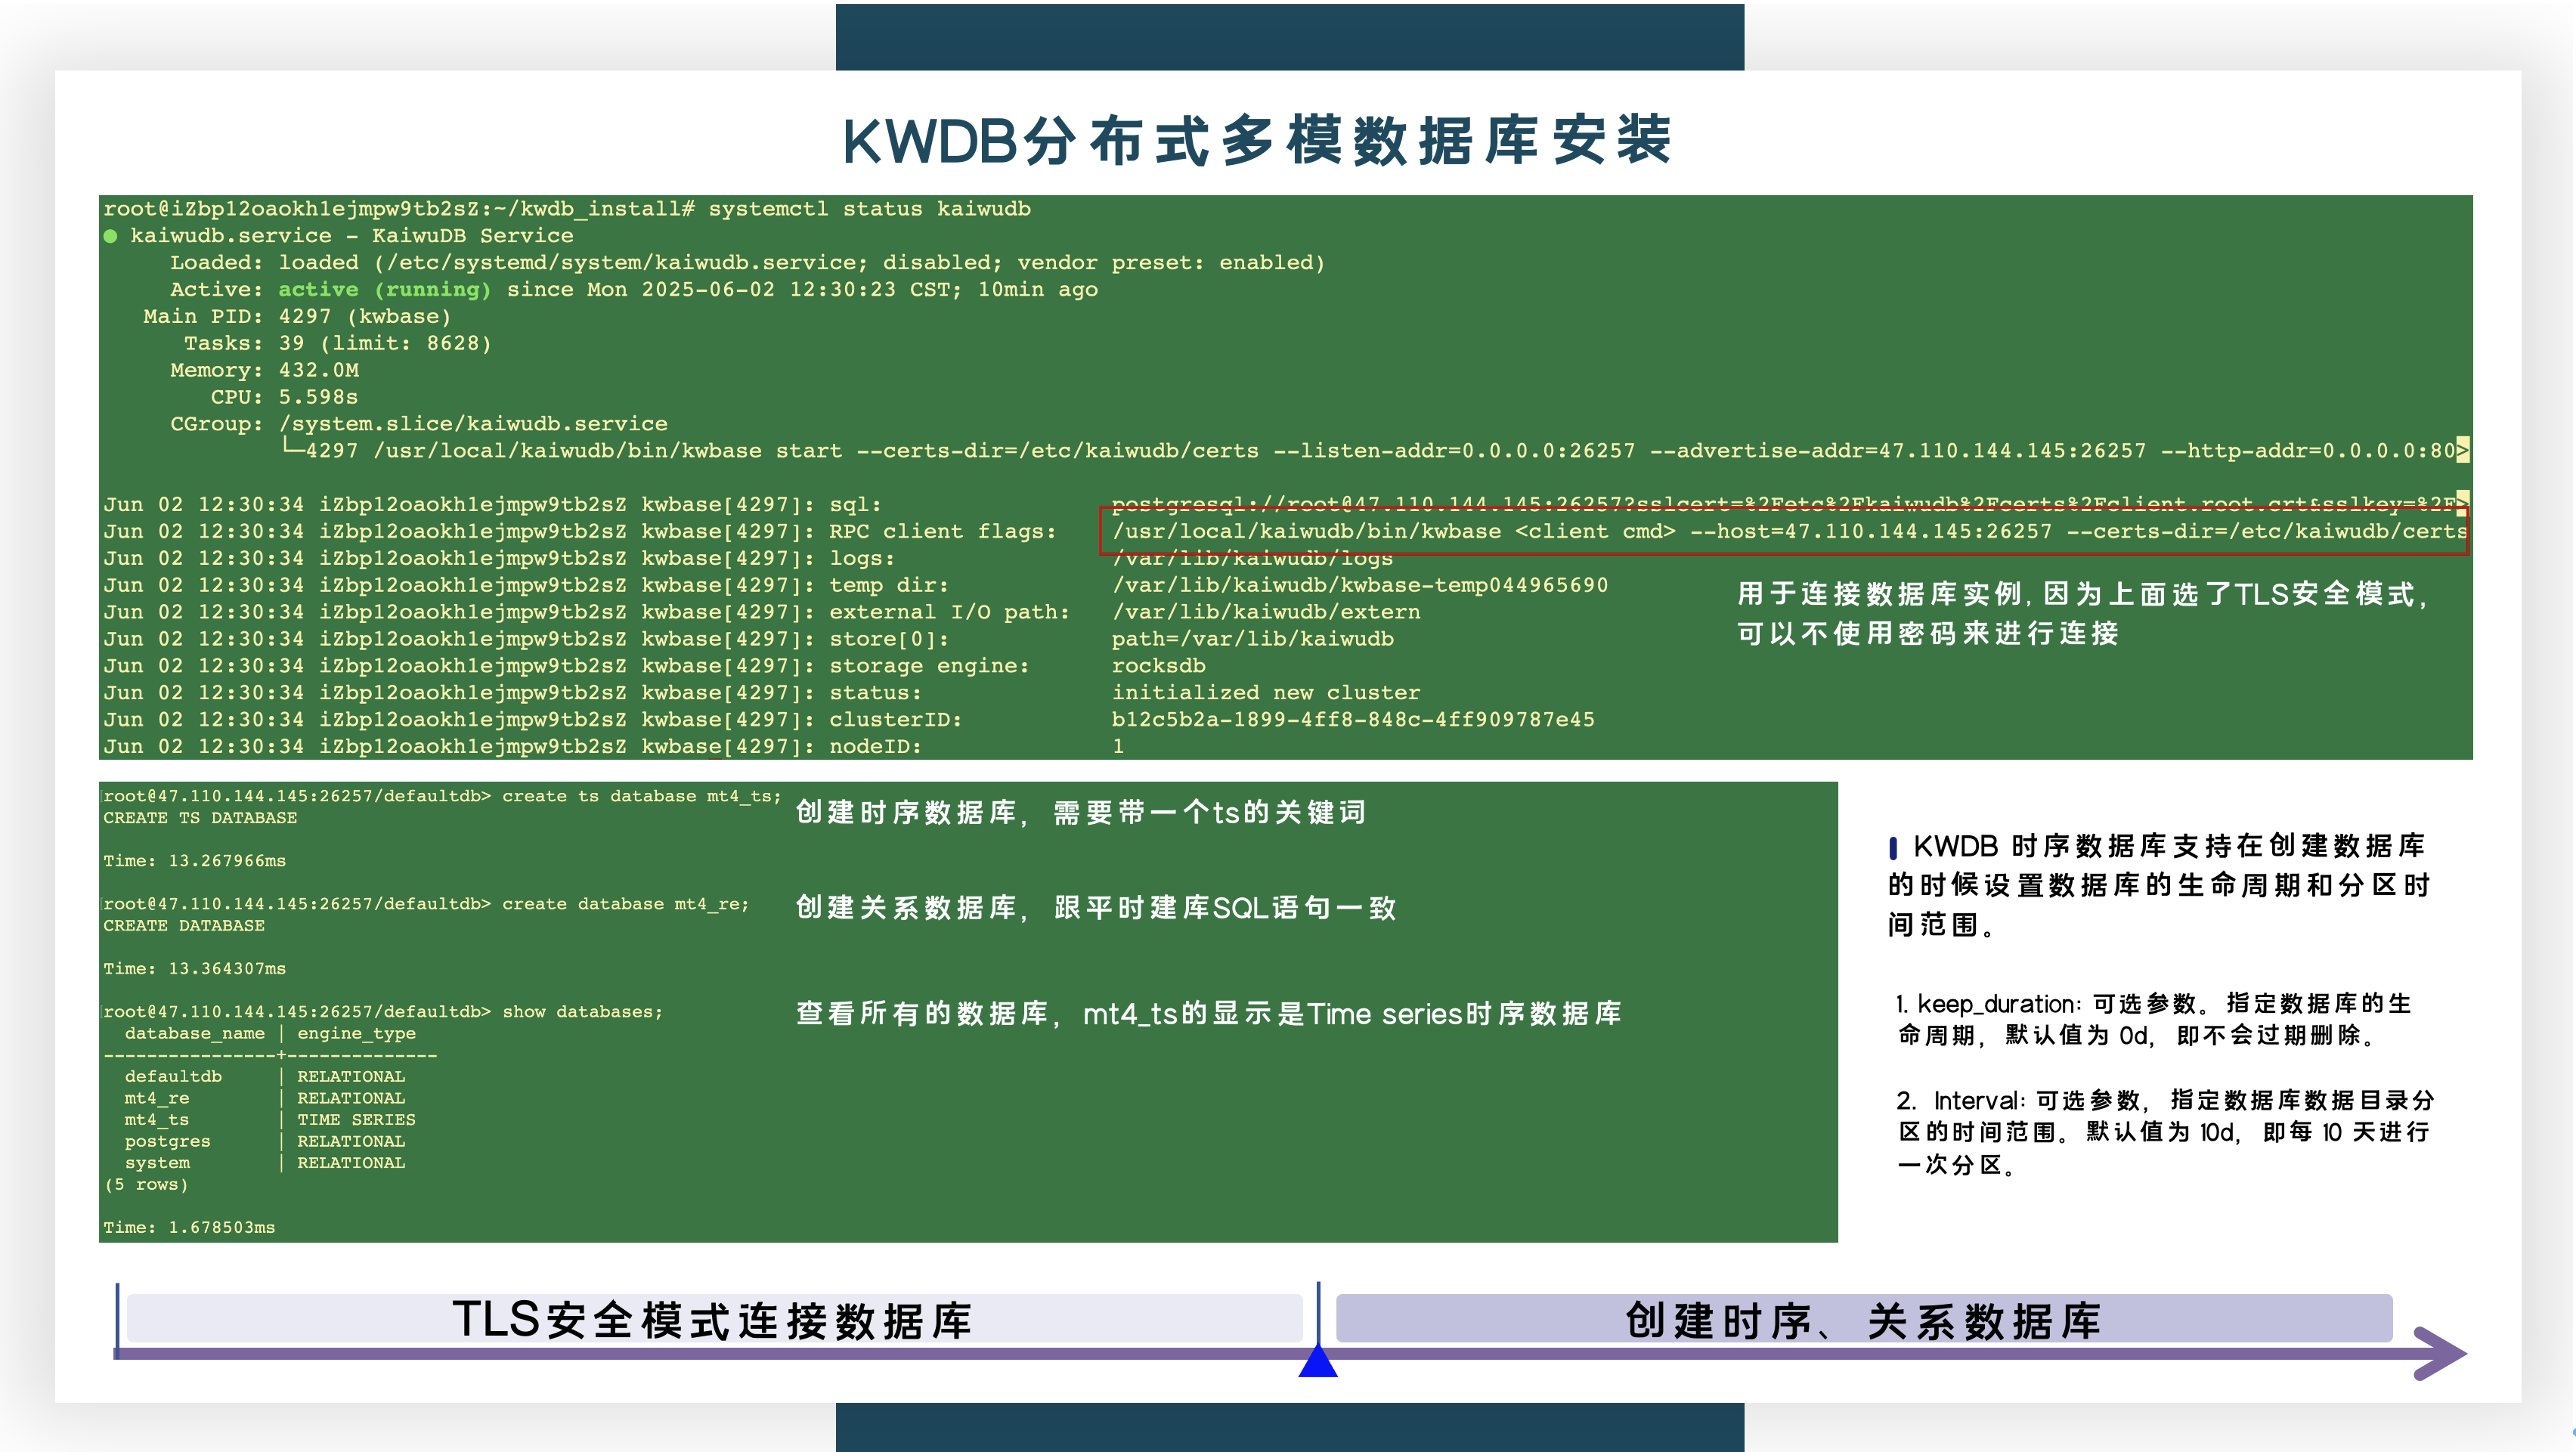Click the 'engine_type' column header
Screen dimensions: 2576x1452
[356, 1034]
